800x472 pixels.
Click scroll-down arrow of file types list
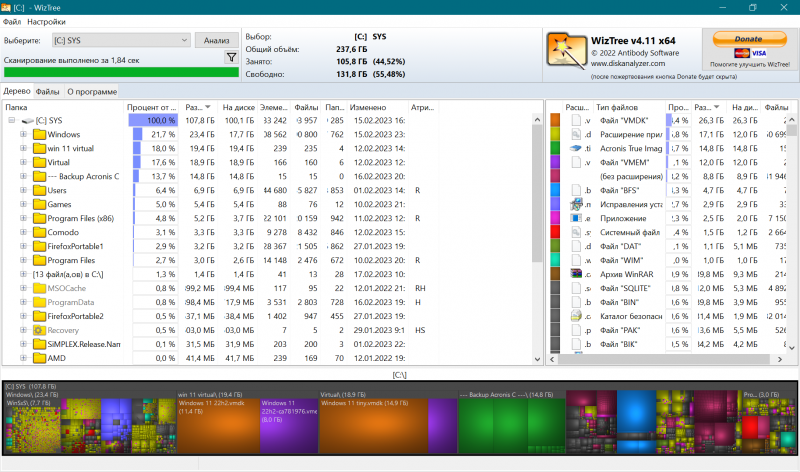[x=792, y=348]
